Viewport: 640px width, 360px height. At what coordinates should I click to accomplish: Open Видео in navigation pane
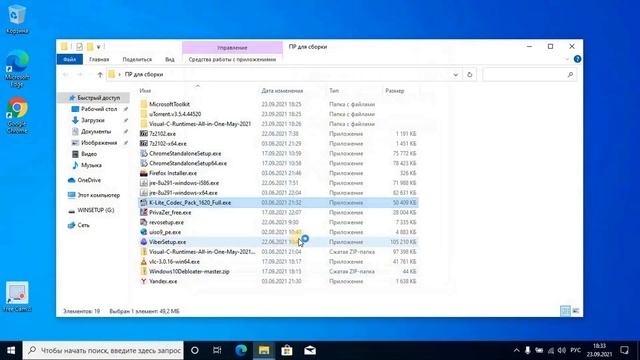click(x=89, y=154)
